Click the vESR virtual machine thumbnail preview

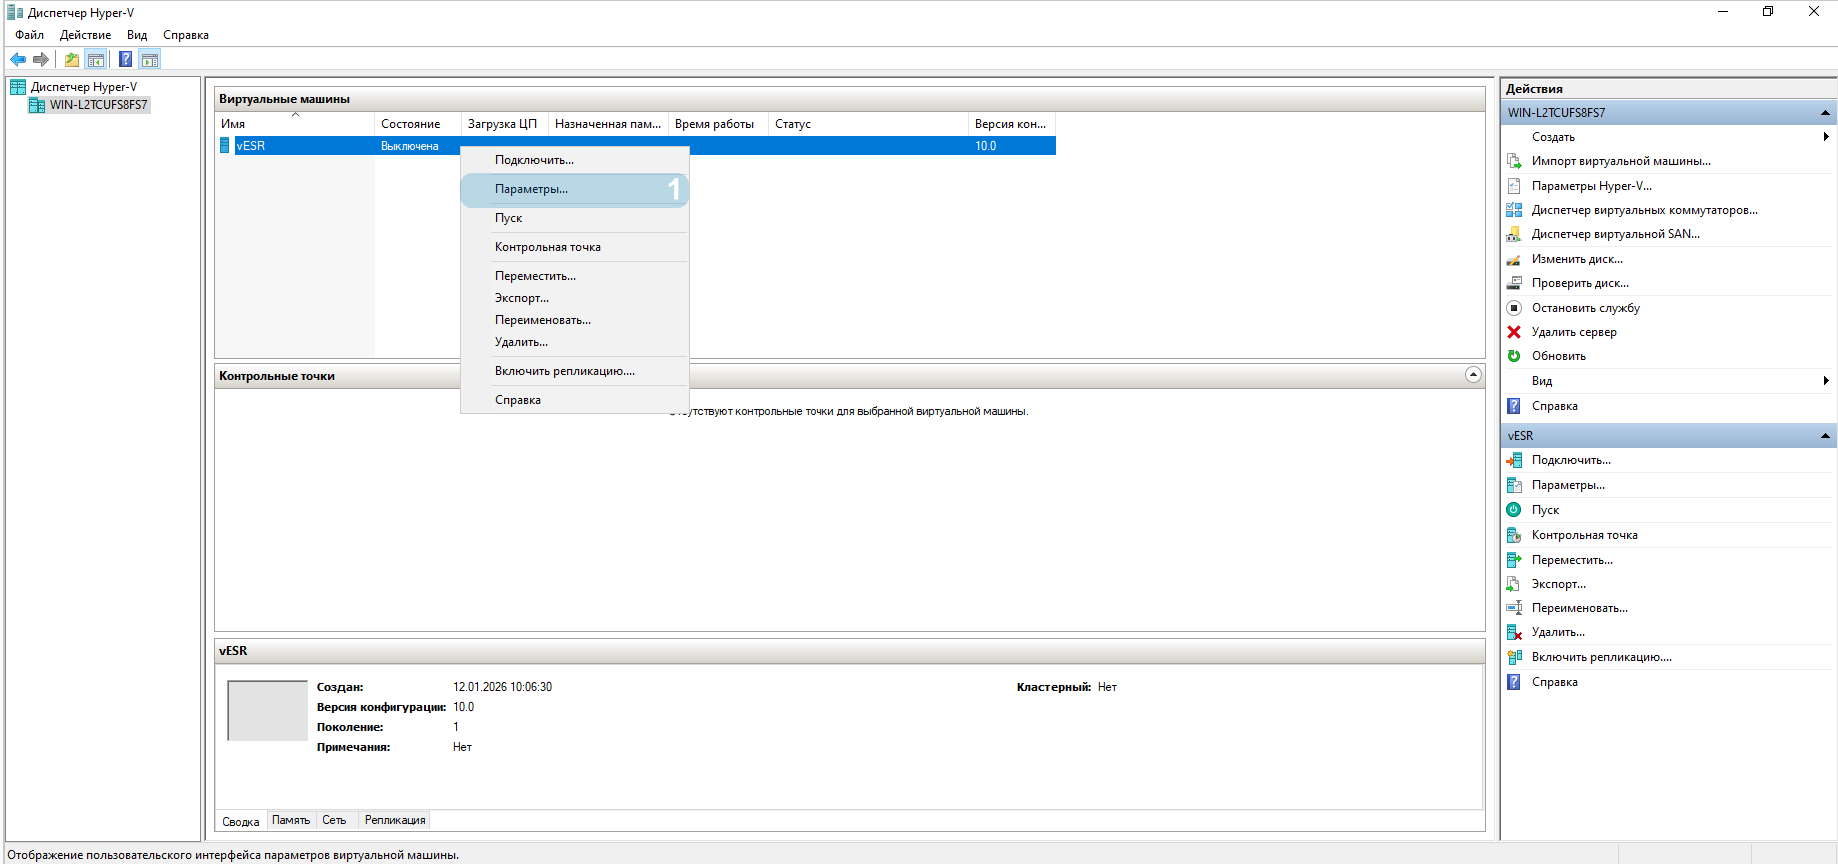(x=268, y=711)
